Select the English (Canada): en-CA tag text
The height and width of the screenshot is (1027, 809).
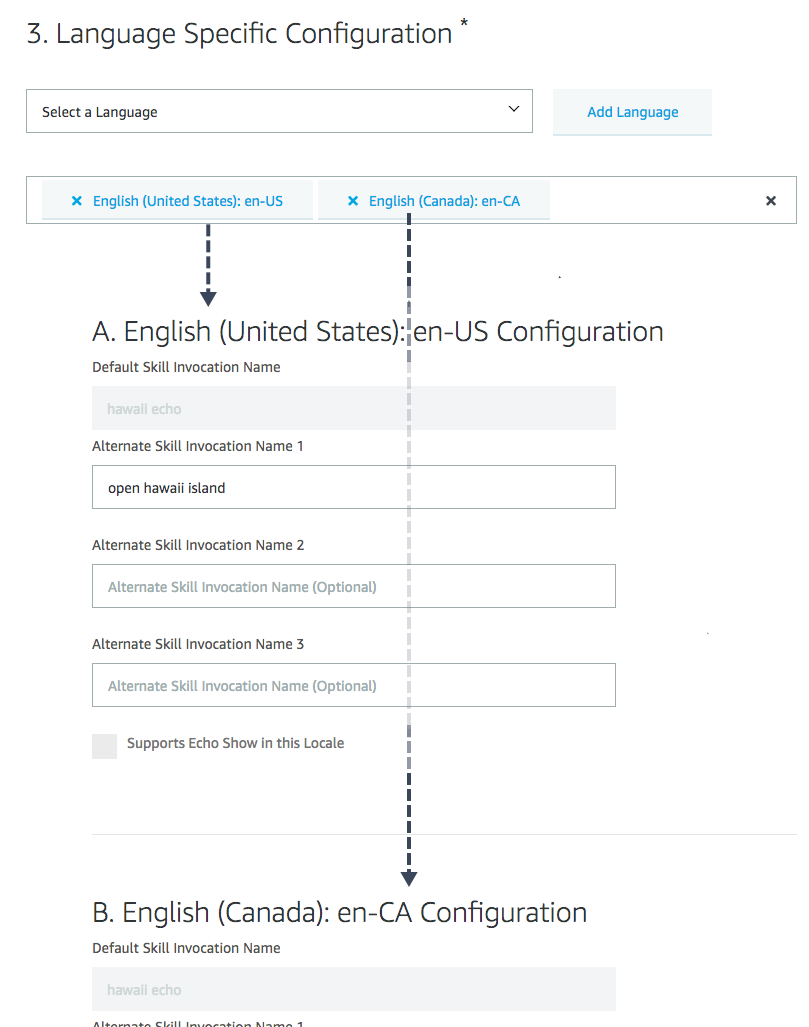point(444,201)
